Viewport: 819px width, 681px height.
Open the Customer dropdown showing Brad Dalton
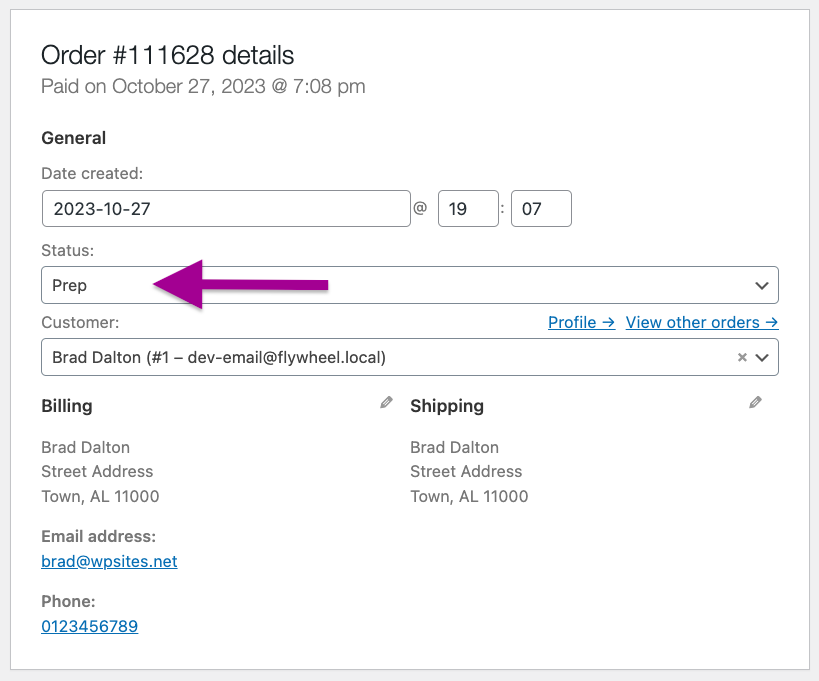click(x=380, y=357)
